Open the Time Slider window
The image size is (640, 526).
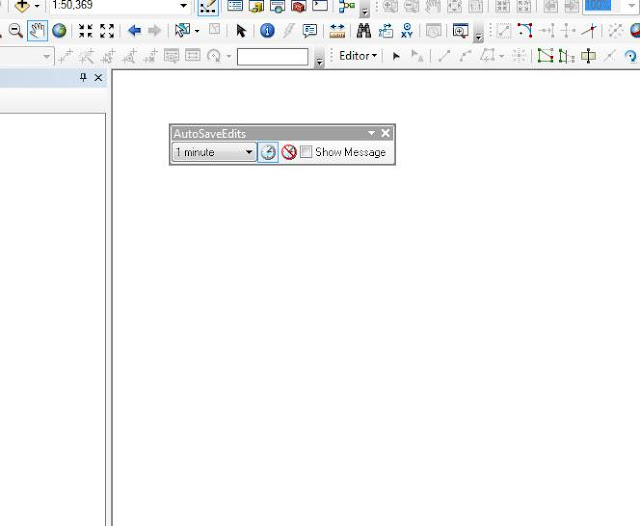[433, 31]
